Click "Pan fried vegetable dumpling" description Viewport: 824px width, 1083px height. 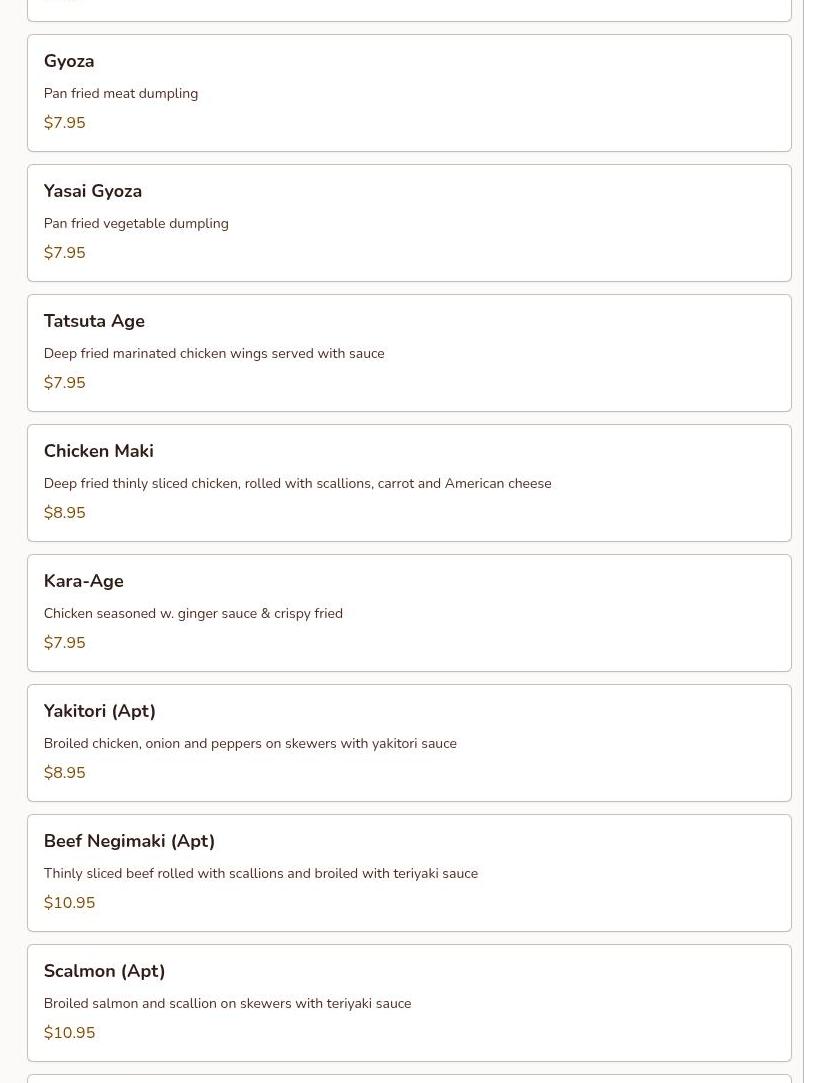[136, 224]
